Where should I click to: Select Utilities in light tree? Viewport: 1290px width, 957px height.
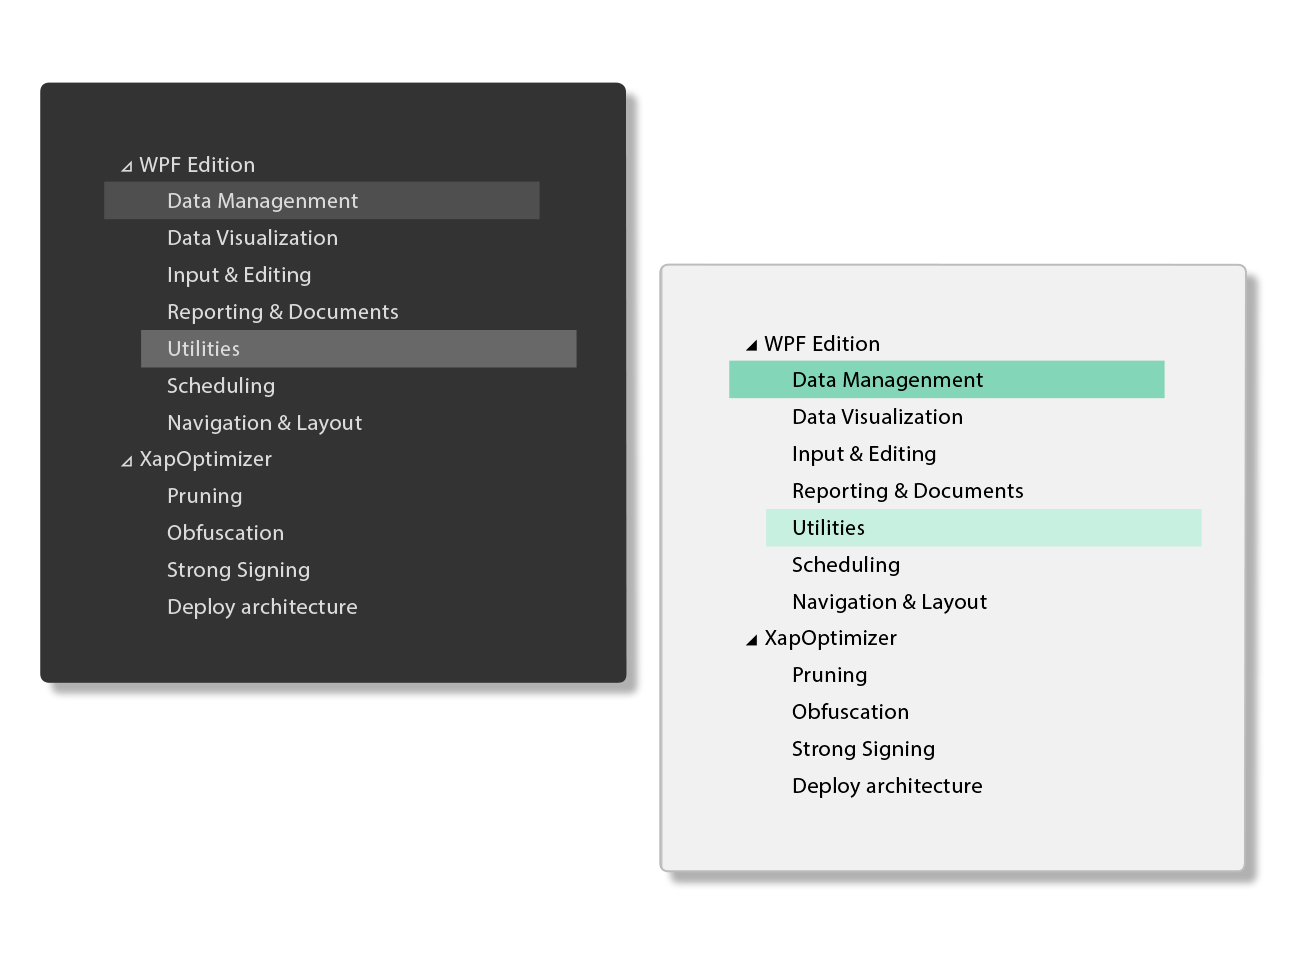pos(984,528)
